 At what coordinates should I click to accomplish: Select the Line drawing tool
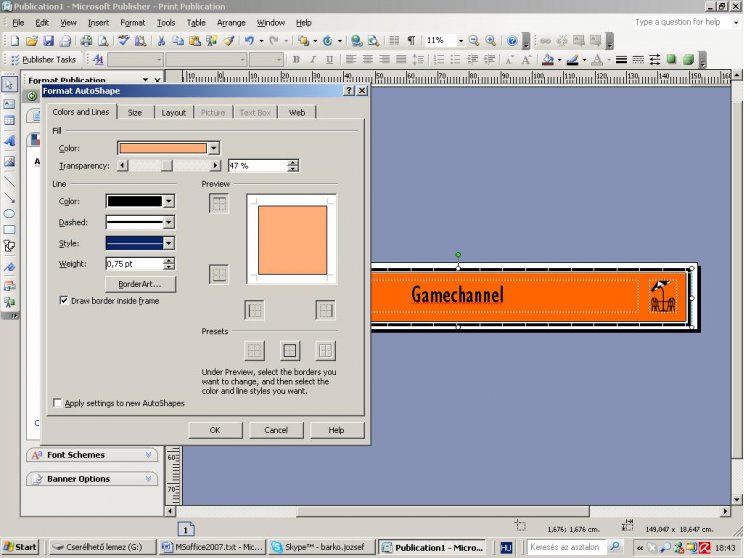pyautogui.click(x=9, y=182)
